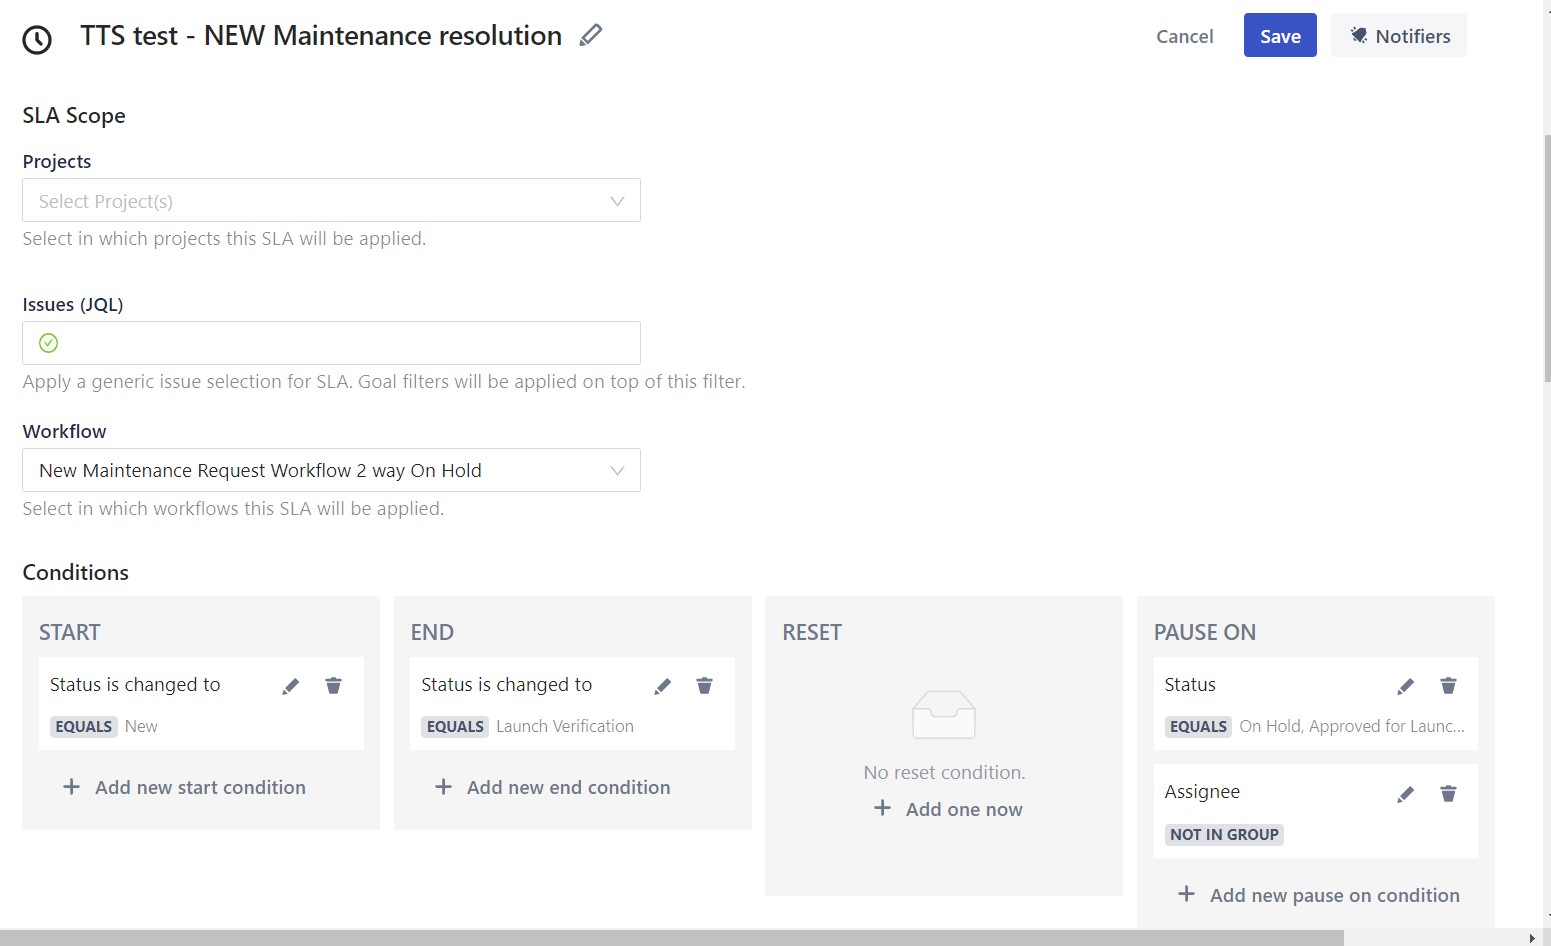This screenshot has height=946, width=1551.
Task: Click the 'TTS test - NEW Maintenance resolution' title
Action: [321, 36]
